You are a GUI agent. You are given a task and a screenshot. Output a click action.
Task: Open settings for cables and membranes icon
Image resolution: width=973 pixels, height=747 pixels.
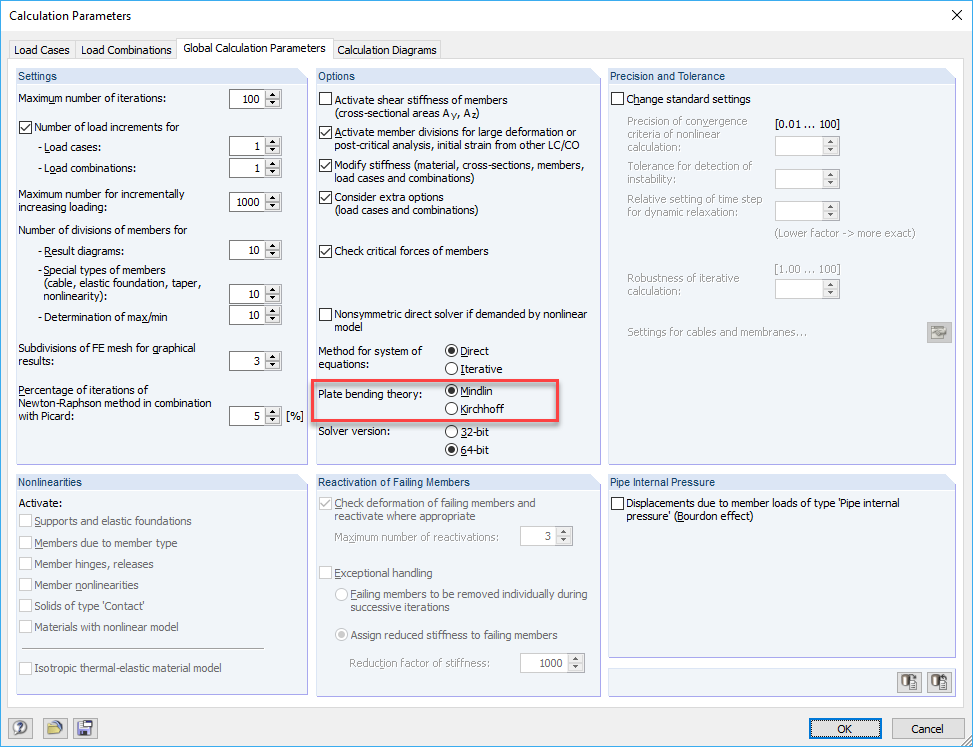pyautogui.click(x=939, y=333)
